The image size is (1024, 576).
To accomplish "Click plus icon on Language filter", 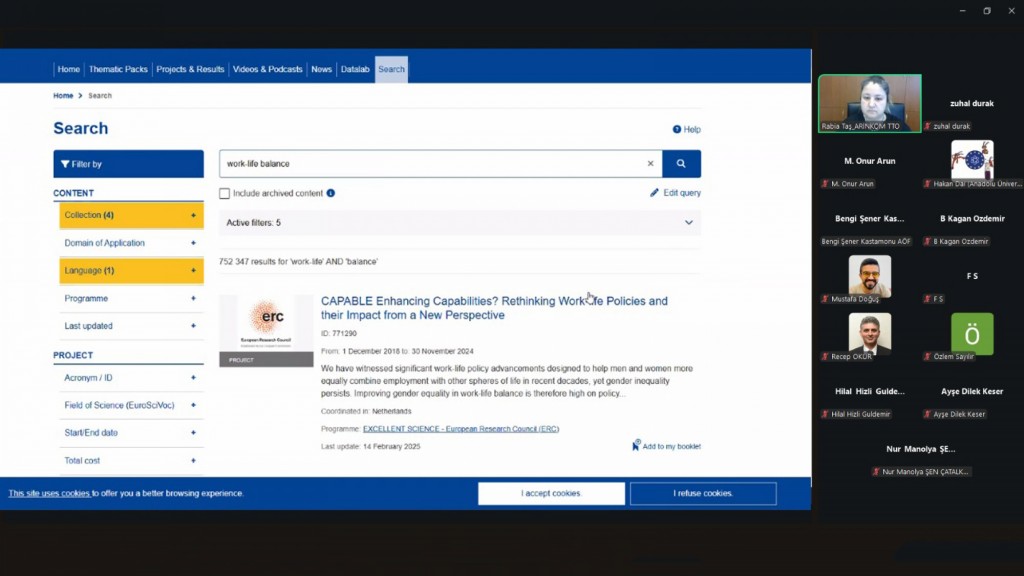I will pyautogui.click(x=193, y=270).
